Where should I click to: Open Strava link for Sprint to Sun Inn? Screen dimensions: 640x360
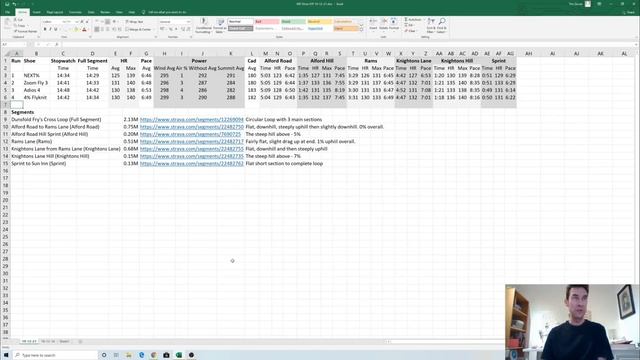click(x=191, y=164)
